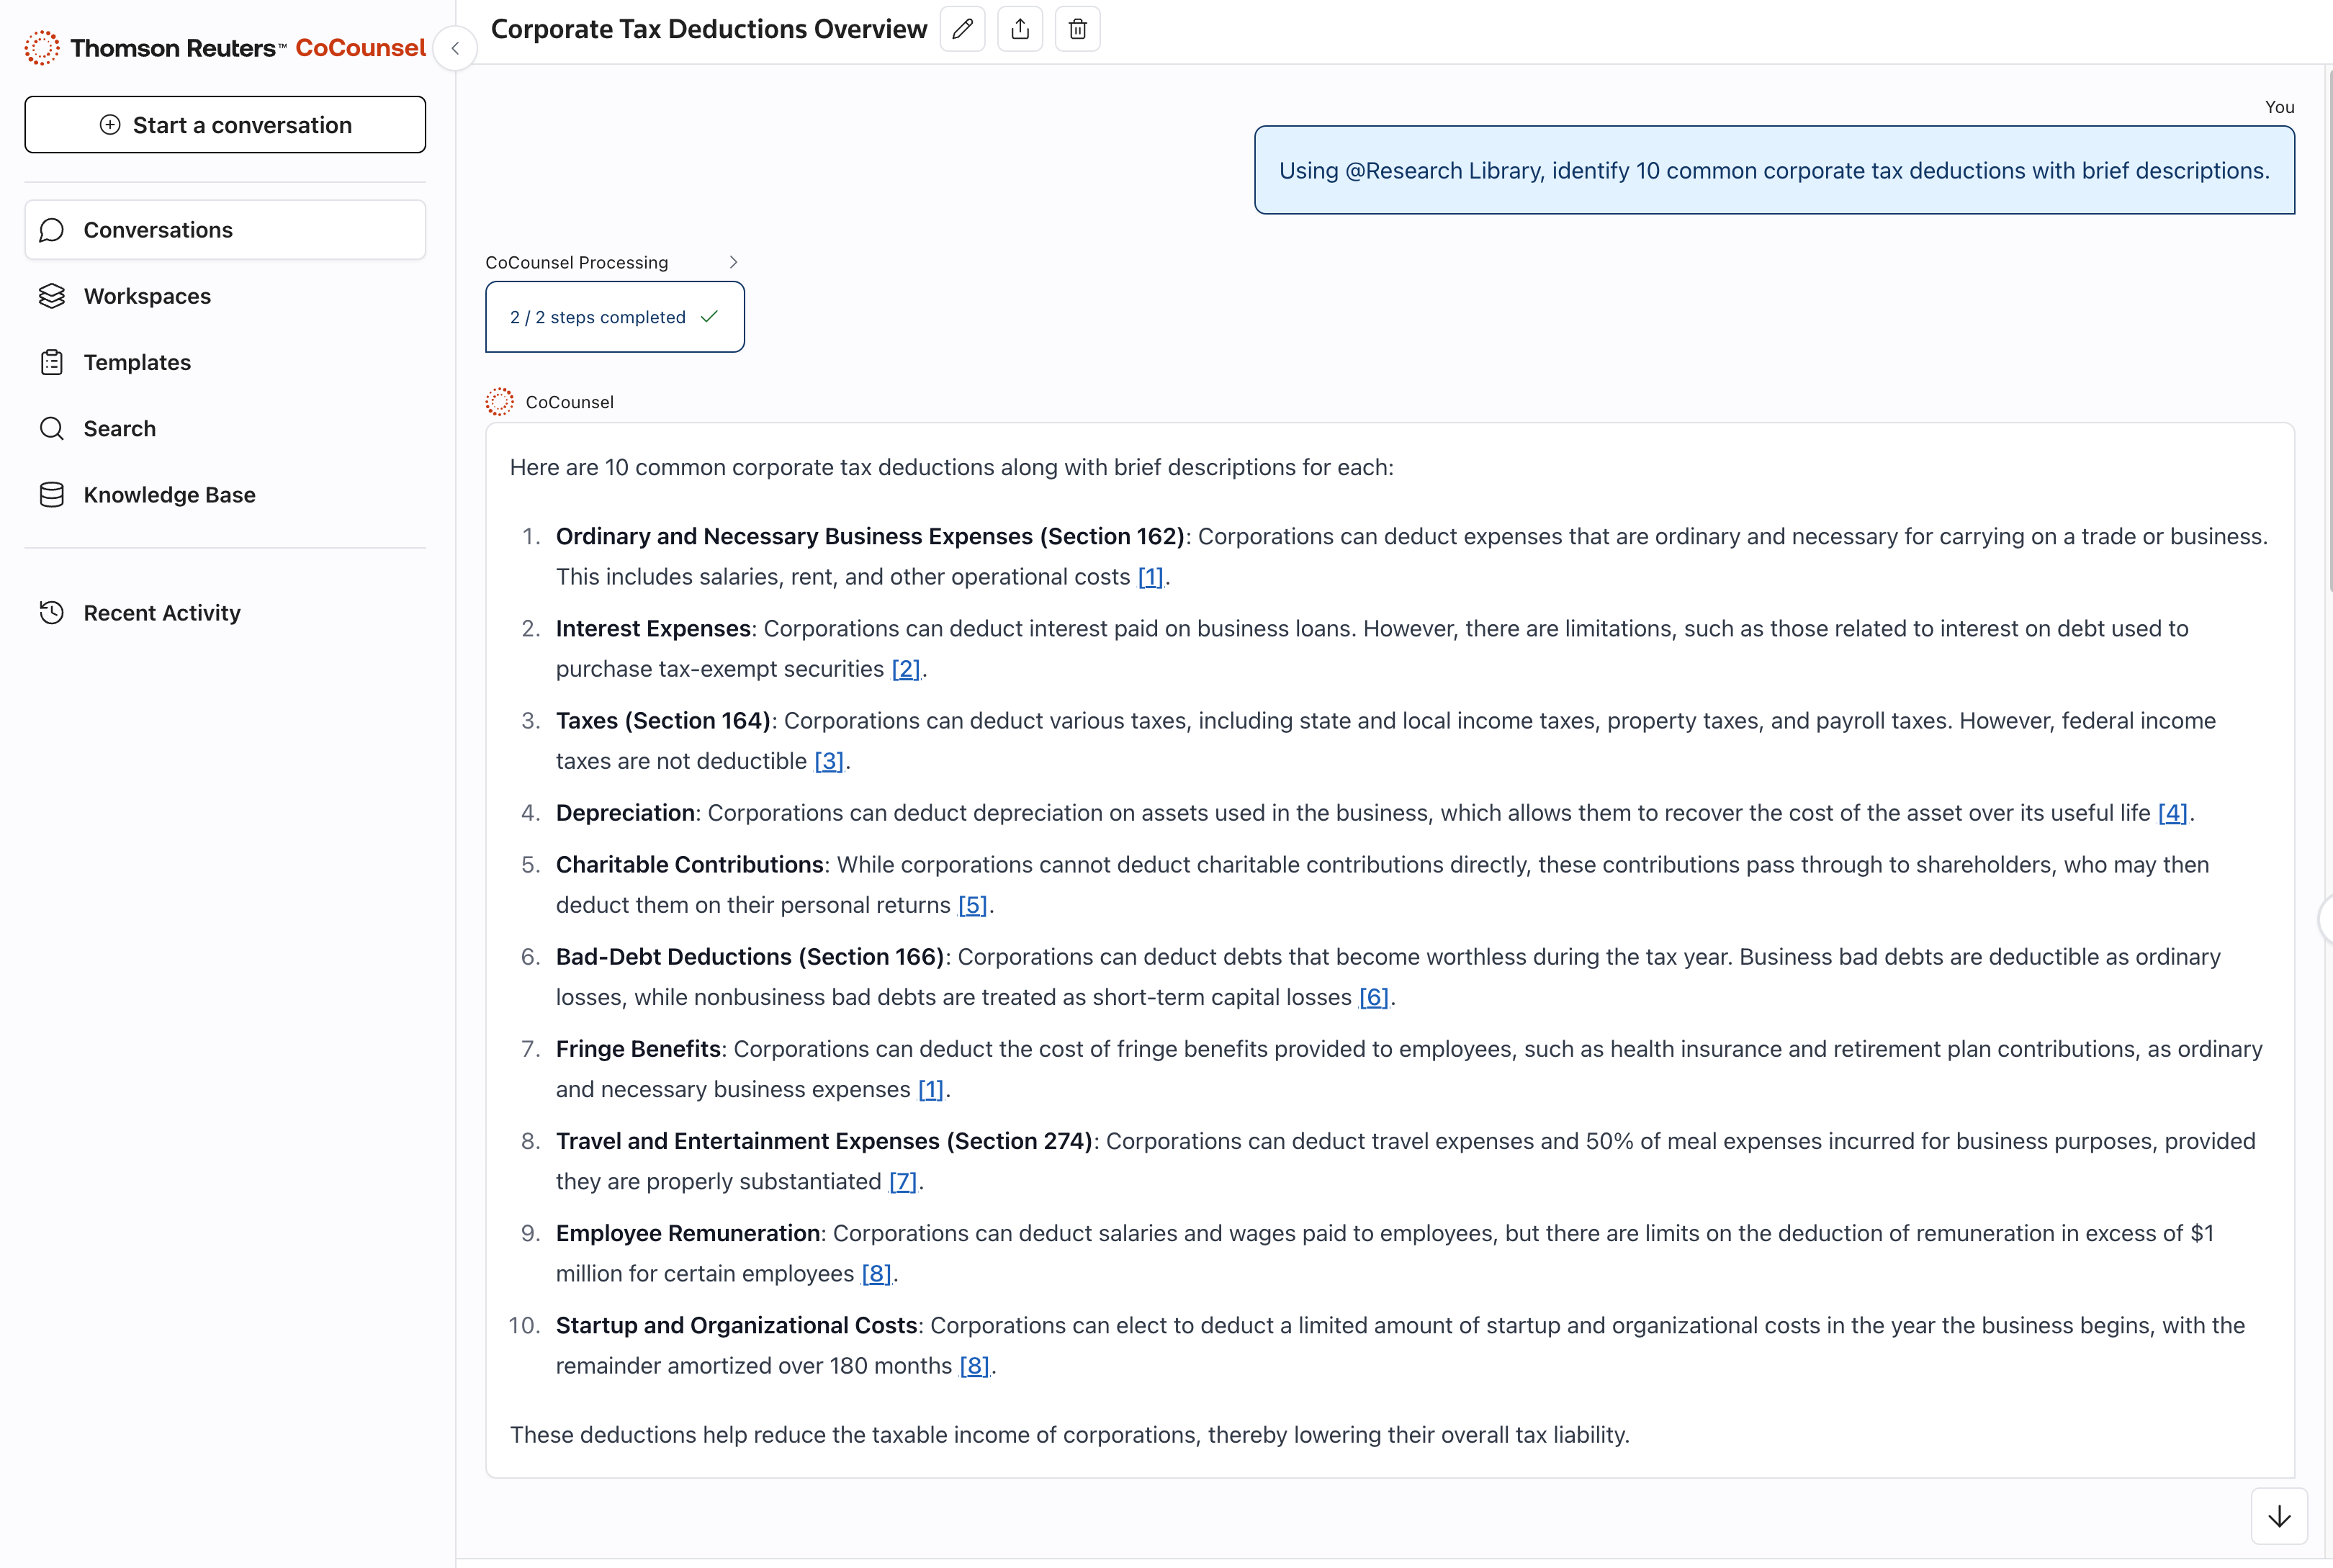Open citation [4] for Depreciation

point(2172,813)
